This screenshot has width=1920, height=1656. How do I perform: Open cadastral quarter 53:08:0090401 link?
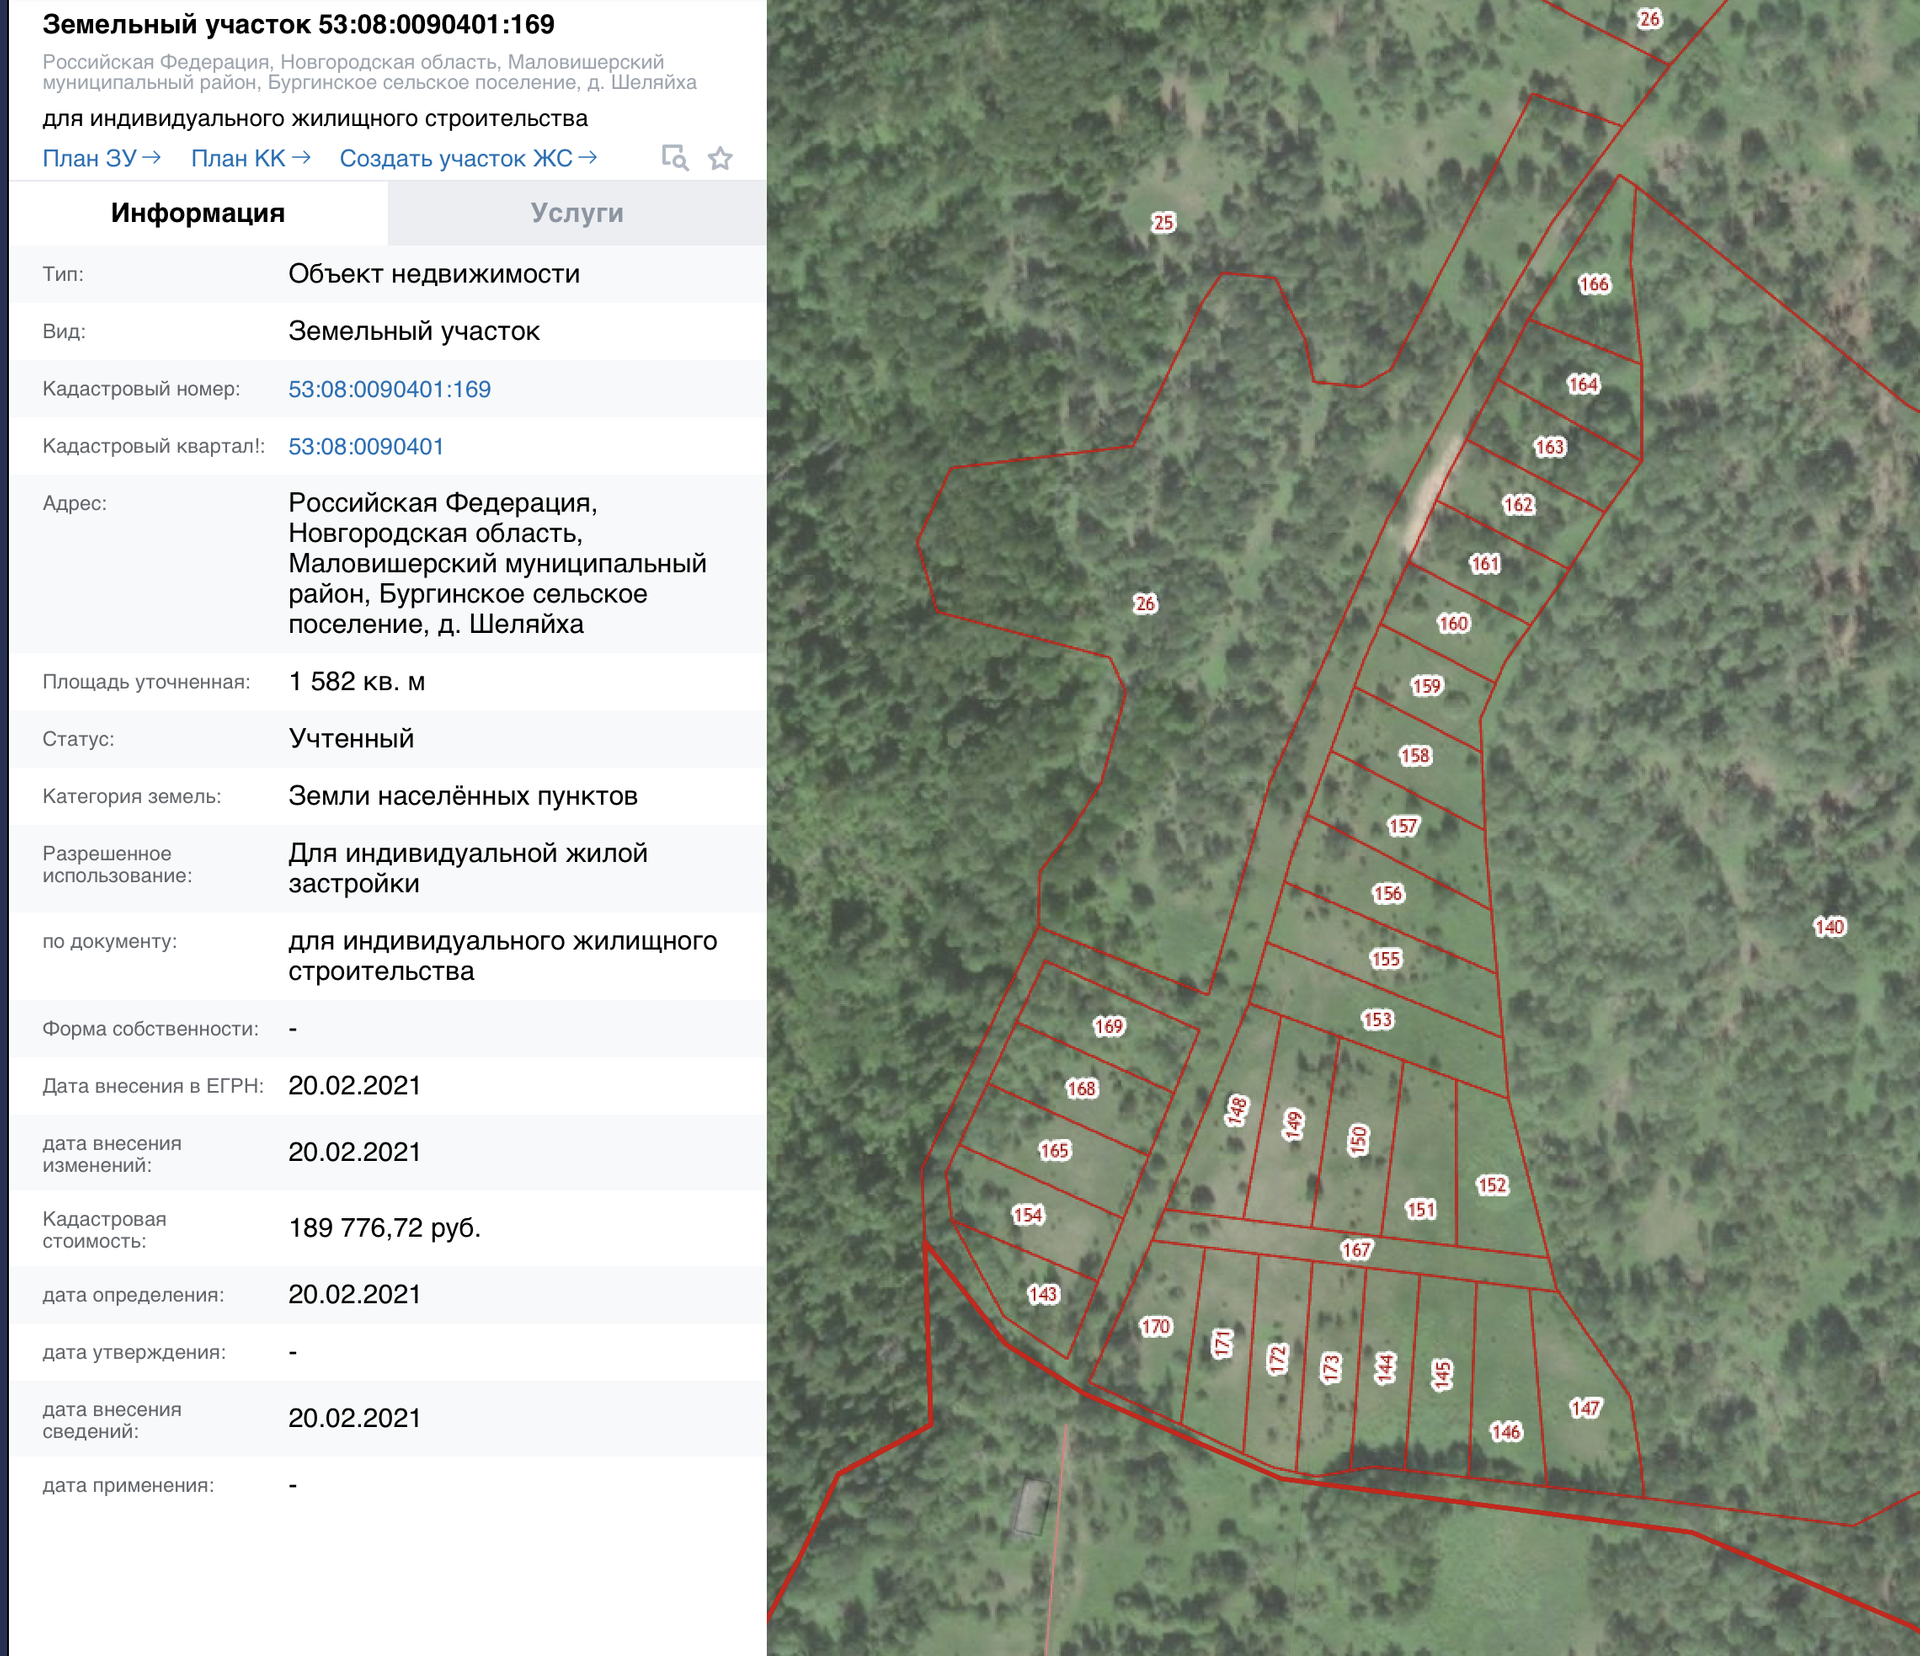click(x=366, y=446)
